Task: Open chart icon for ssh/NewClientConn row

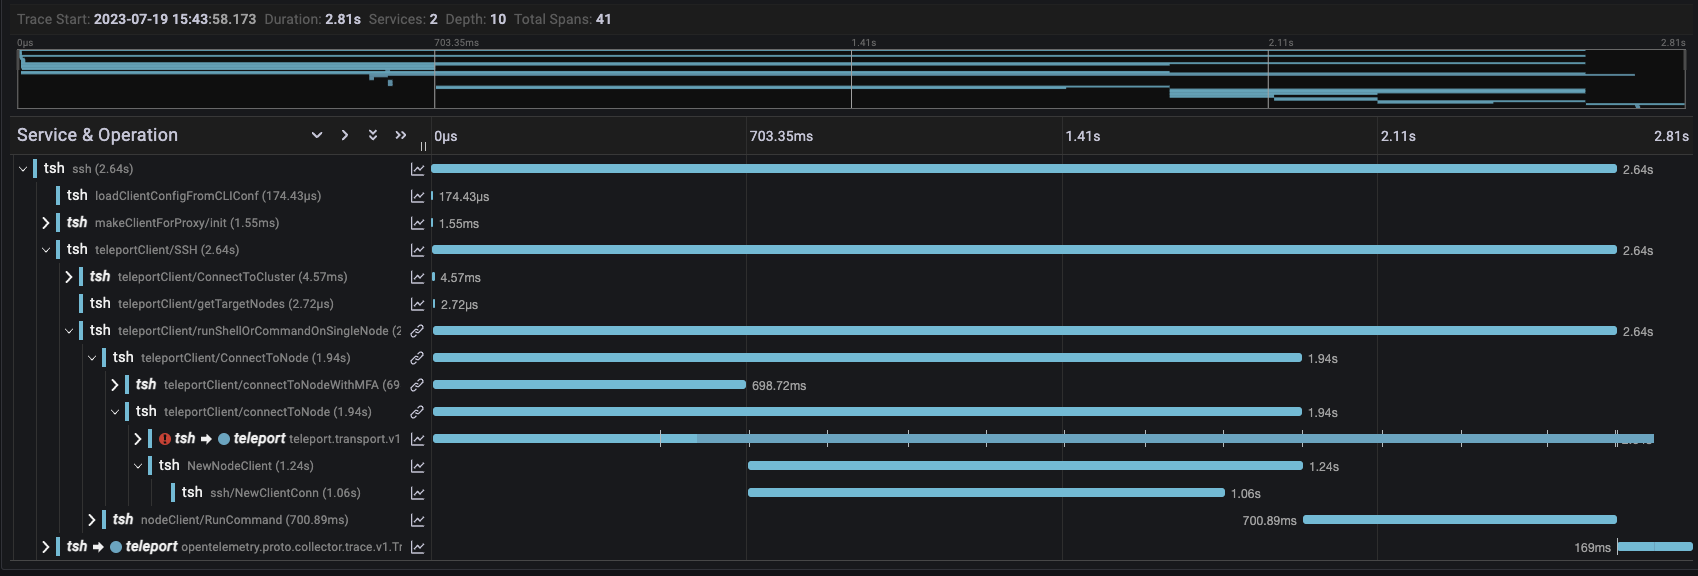Action: (x=418, y=493)
